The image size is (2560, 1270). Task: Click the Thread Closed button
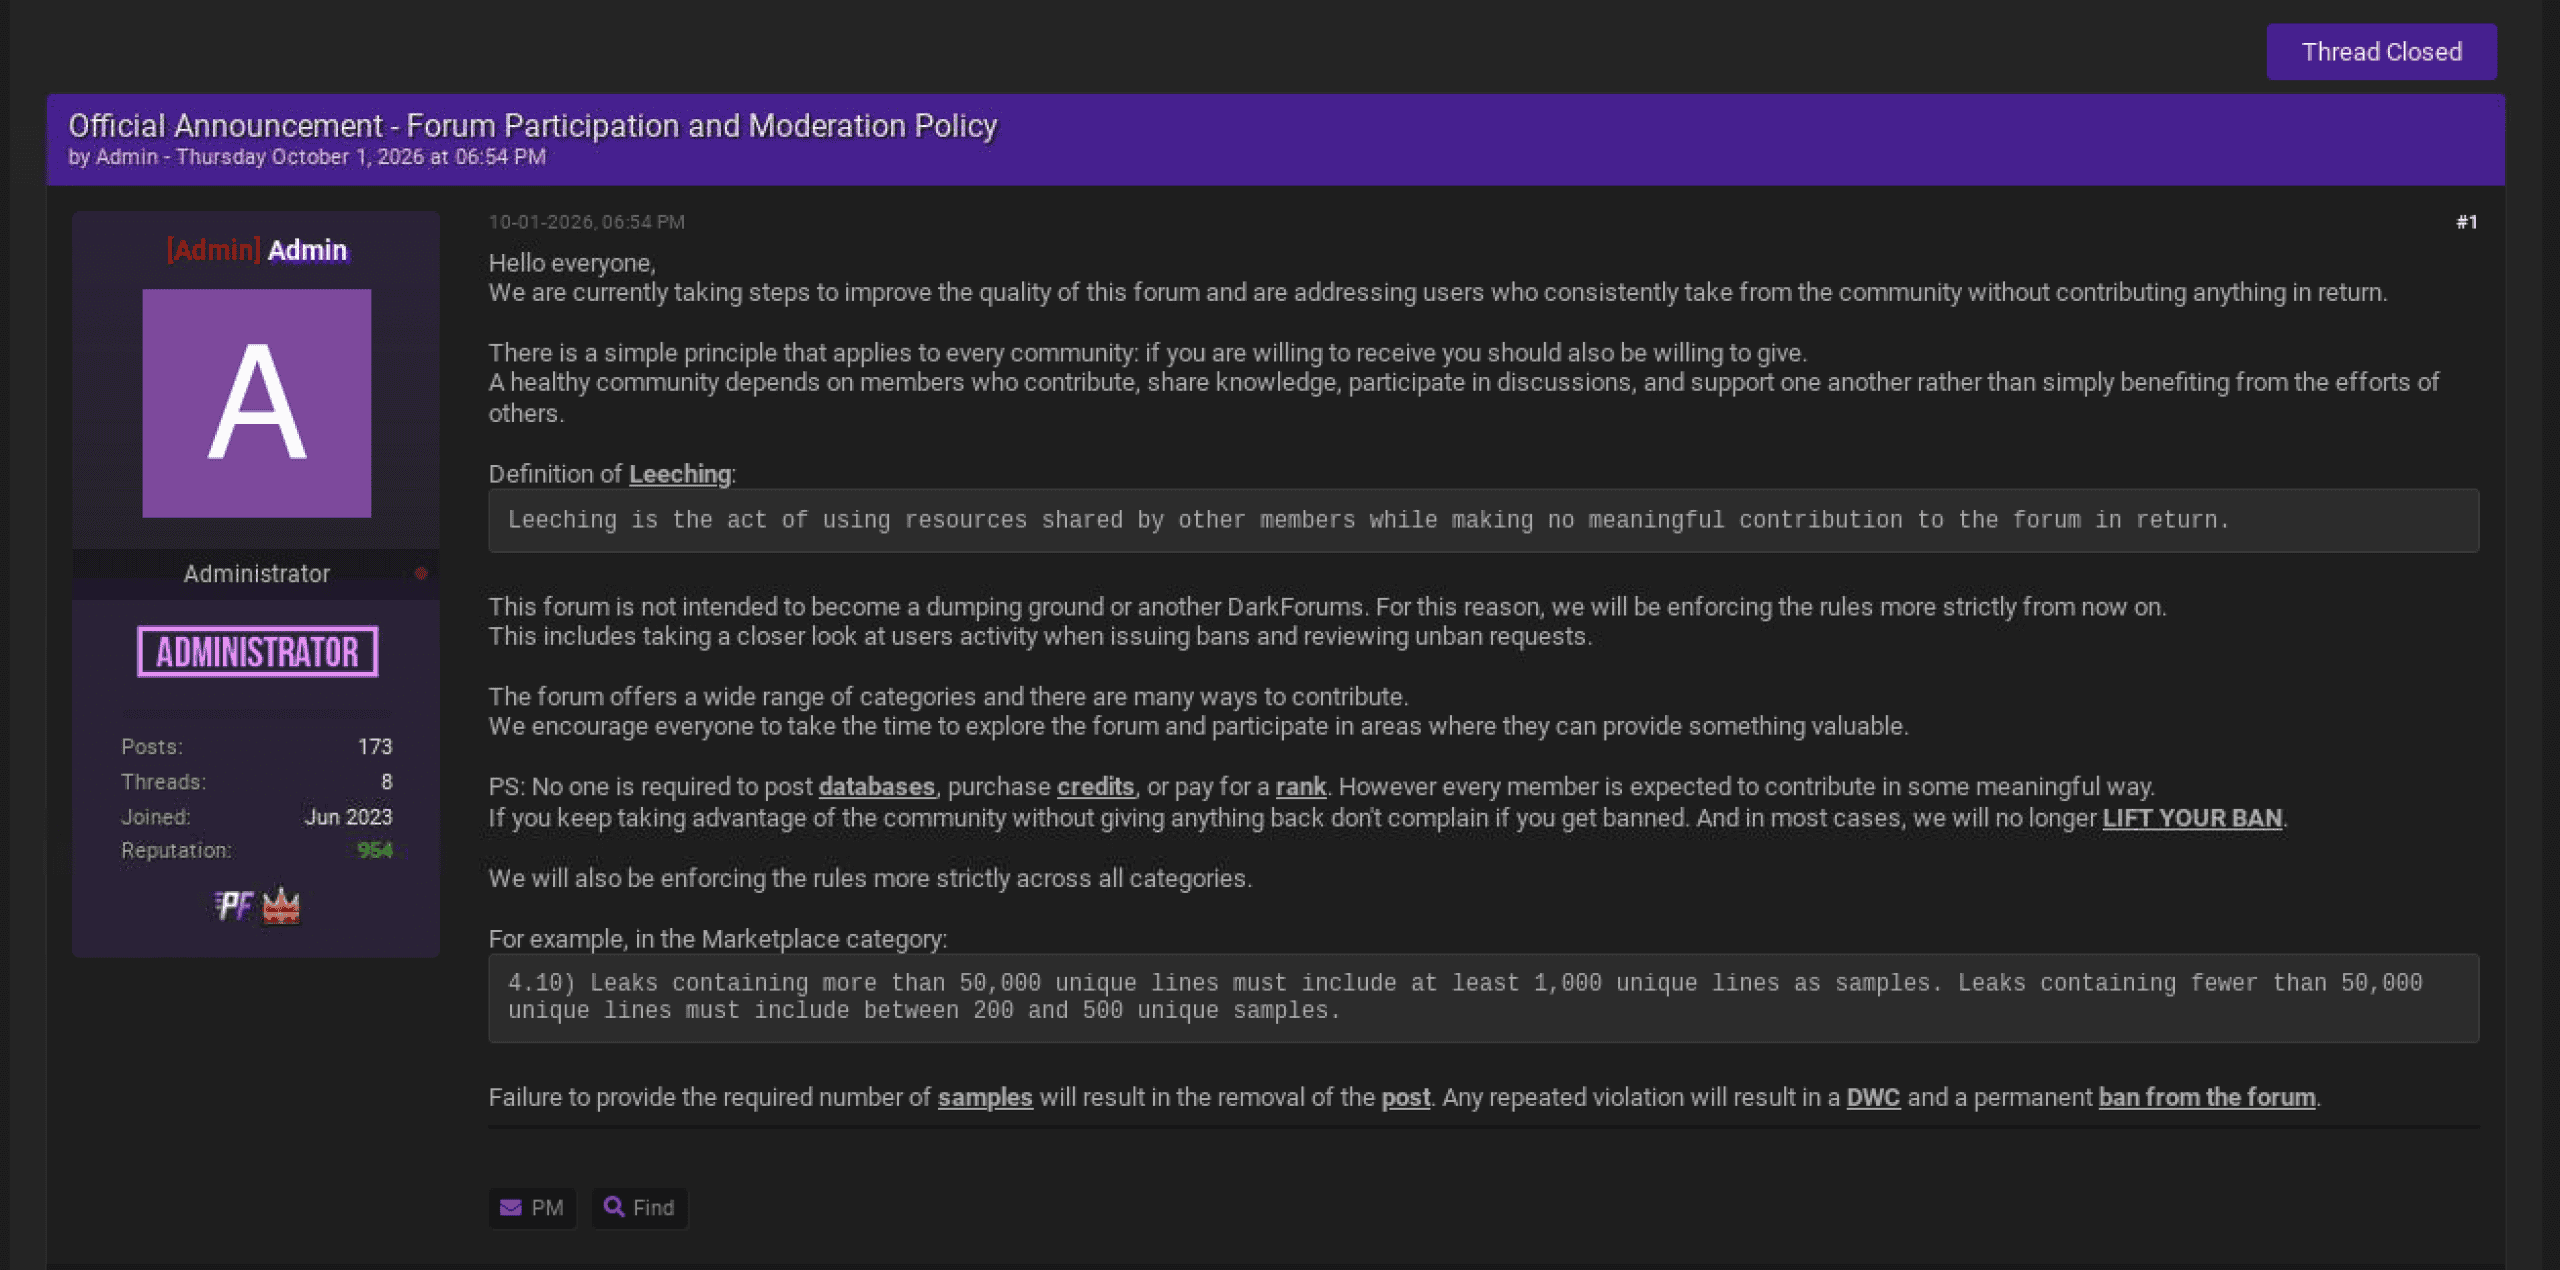2381,52
